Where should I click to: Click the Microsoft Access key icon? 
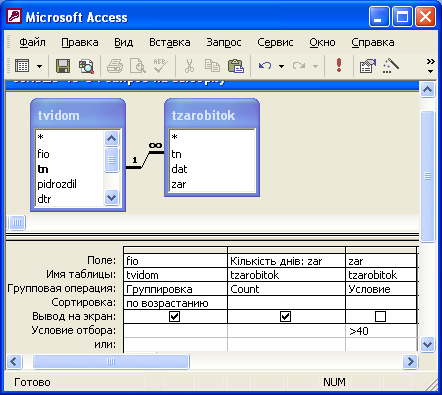14,17
